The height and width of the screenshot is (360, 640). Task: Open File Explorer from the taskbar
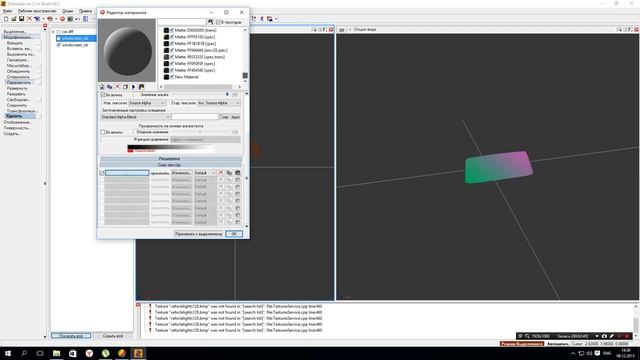(56, 353)
